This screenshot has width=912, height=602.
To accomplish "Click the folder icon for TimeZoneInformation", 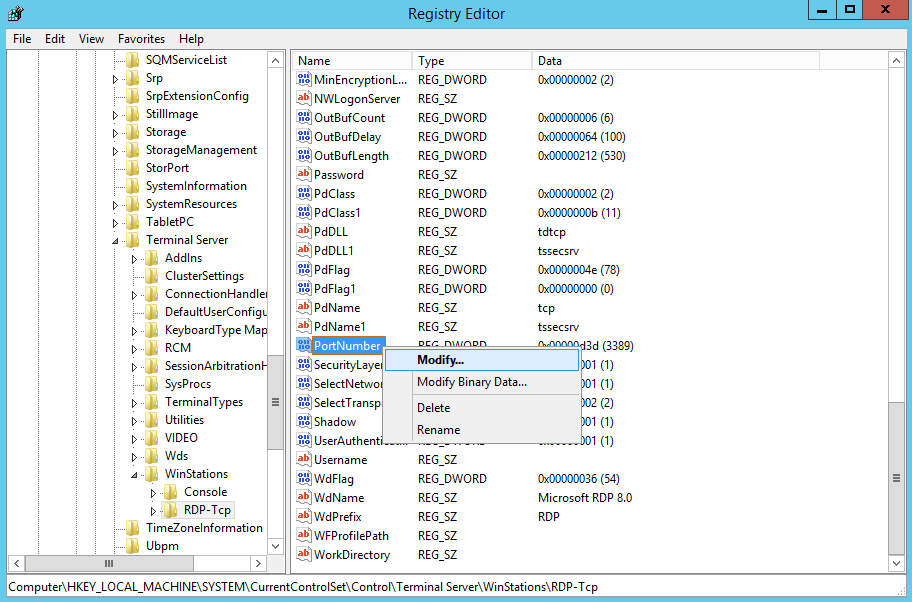I will pyautogui.click(x=133, y=528).
